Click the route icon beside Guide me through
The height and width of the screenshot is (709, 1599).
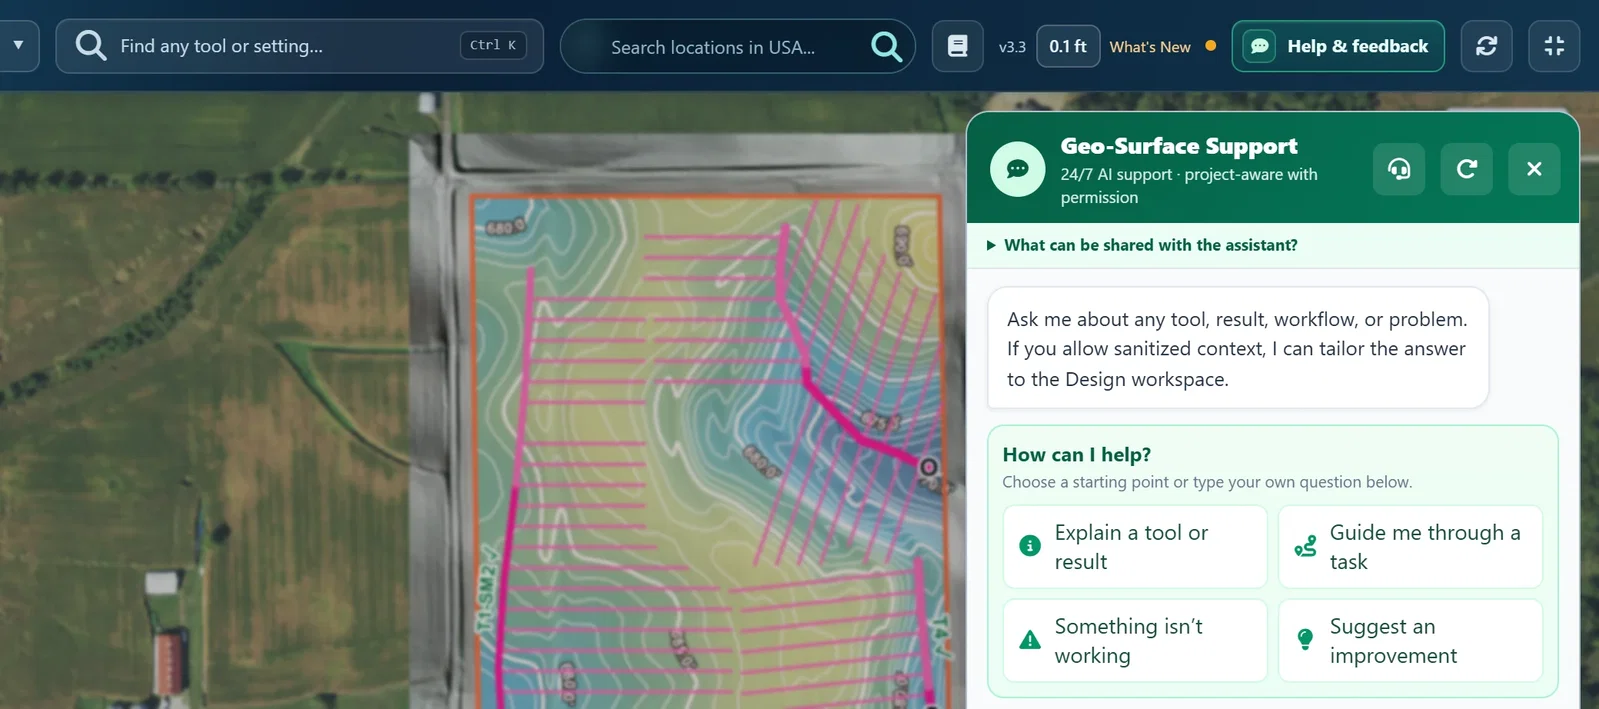tap(1305, 546)
